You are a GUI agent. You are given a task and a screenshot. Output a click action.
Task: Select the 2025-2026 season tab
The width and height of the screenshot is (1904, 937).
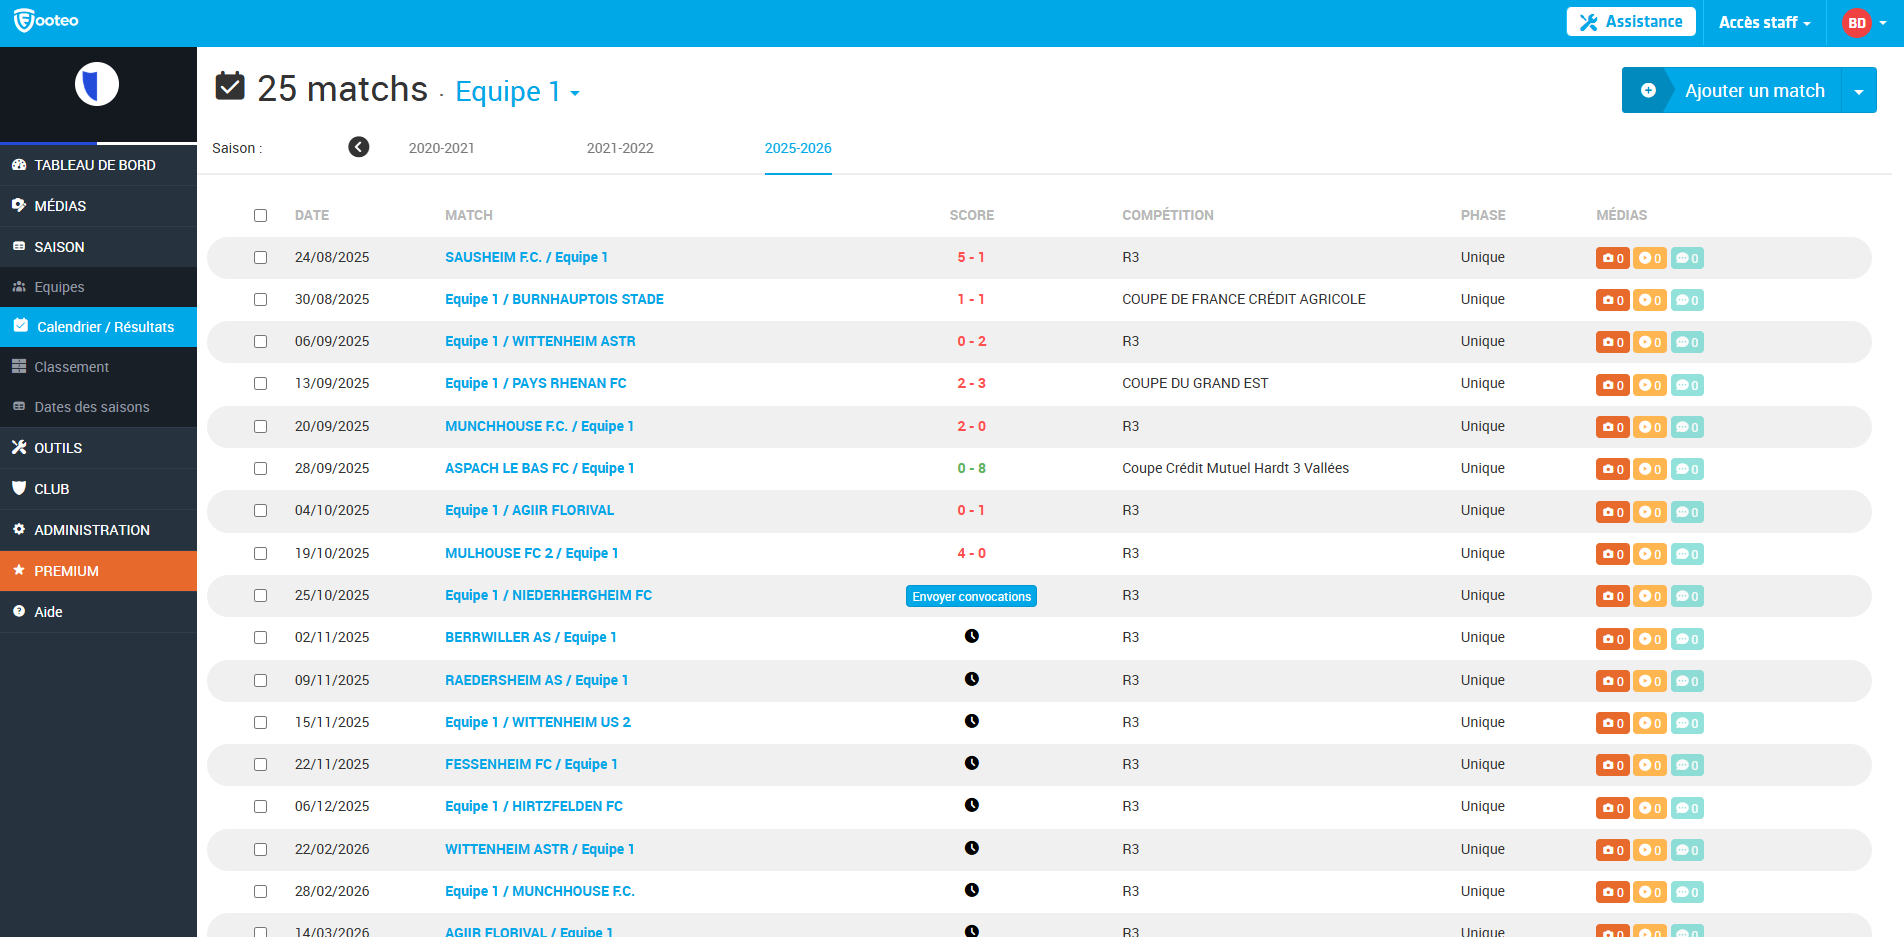[798, 148]
